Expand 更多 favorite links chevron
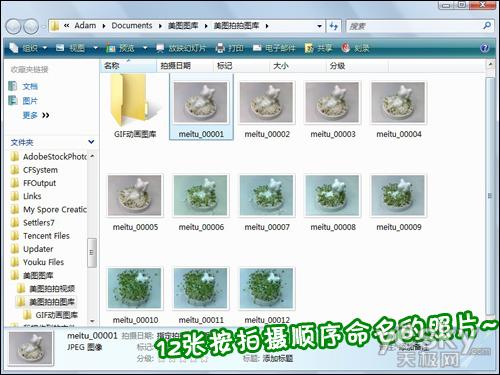Viewport: 500px width, 375px height. pos(46,115)
